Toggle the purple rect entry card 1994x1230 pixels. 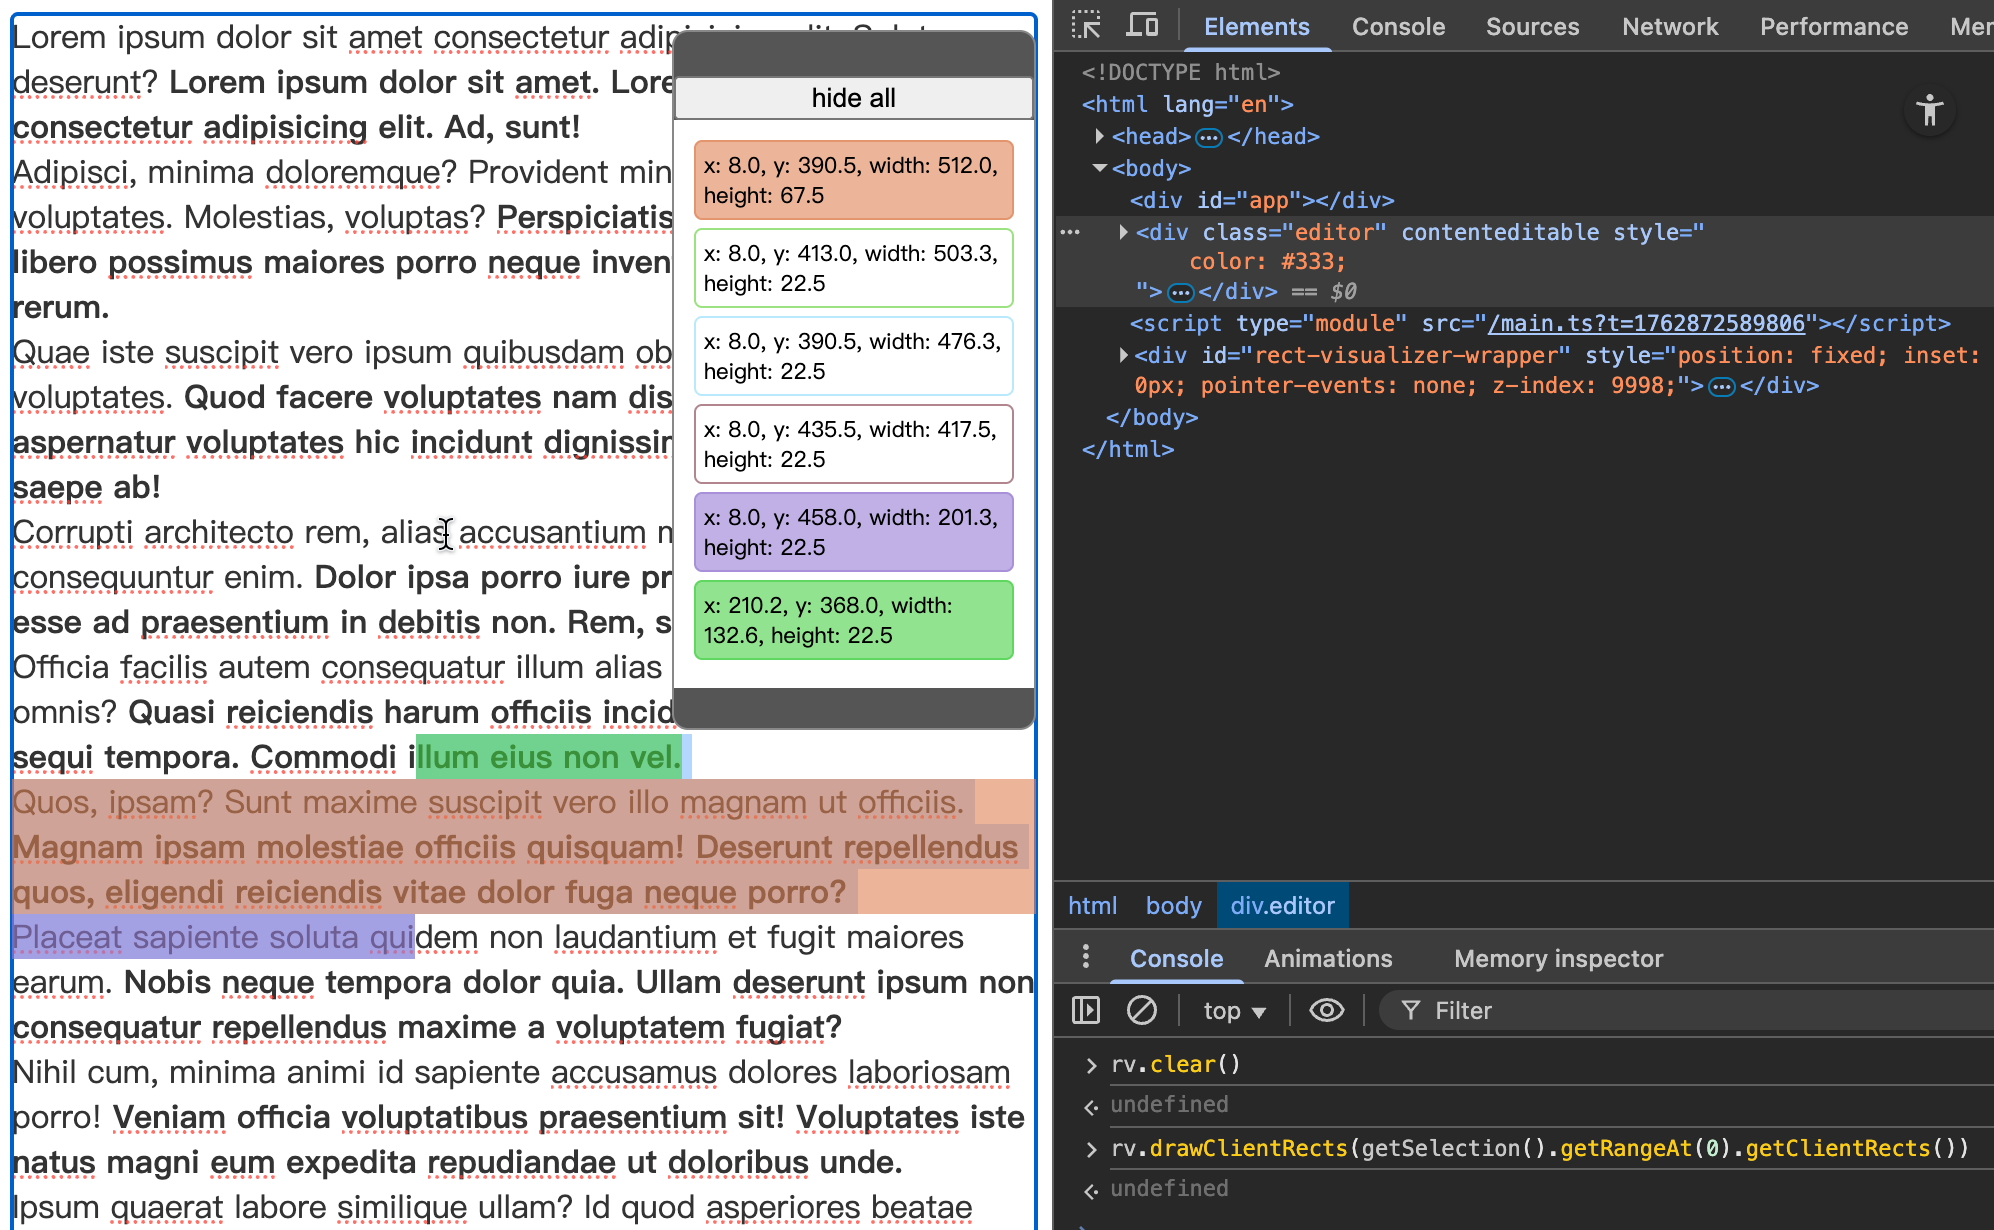click(853, 532)
